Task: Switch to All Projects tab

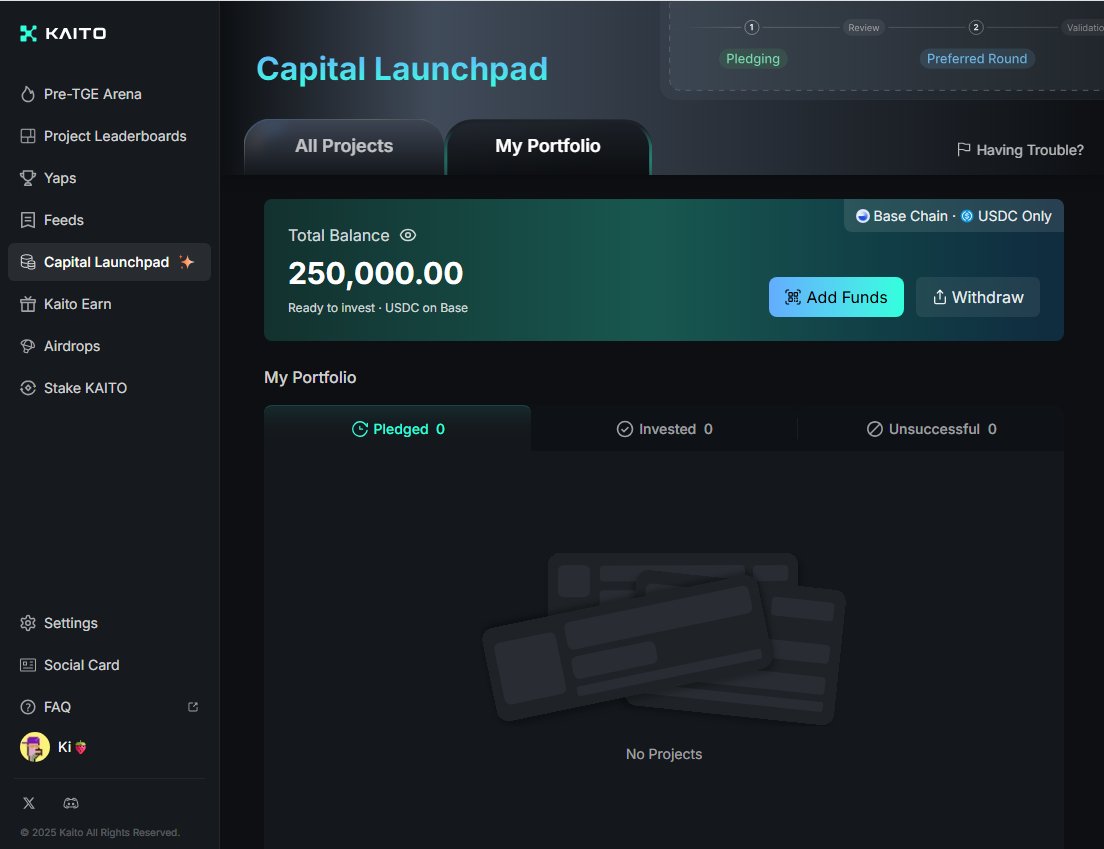Action: [x=344, y=146]
